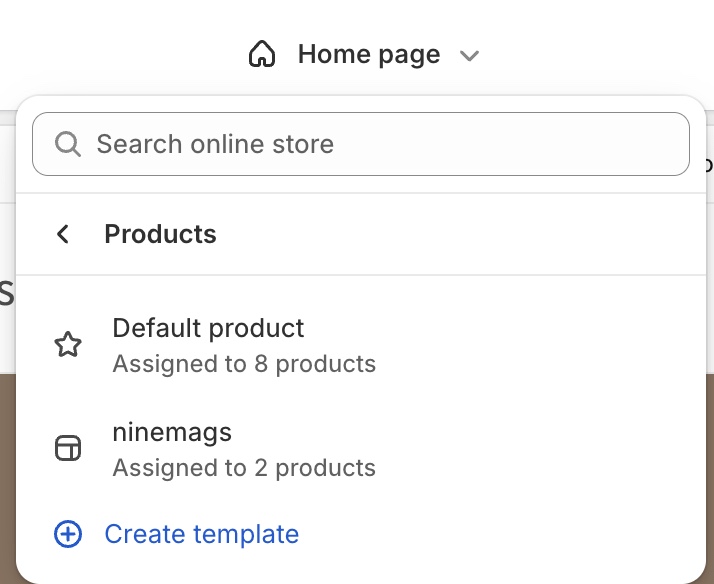Choose the ninemags template
The width and height of the screenshot is (714, 584).
click(172, 432)
